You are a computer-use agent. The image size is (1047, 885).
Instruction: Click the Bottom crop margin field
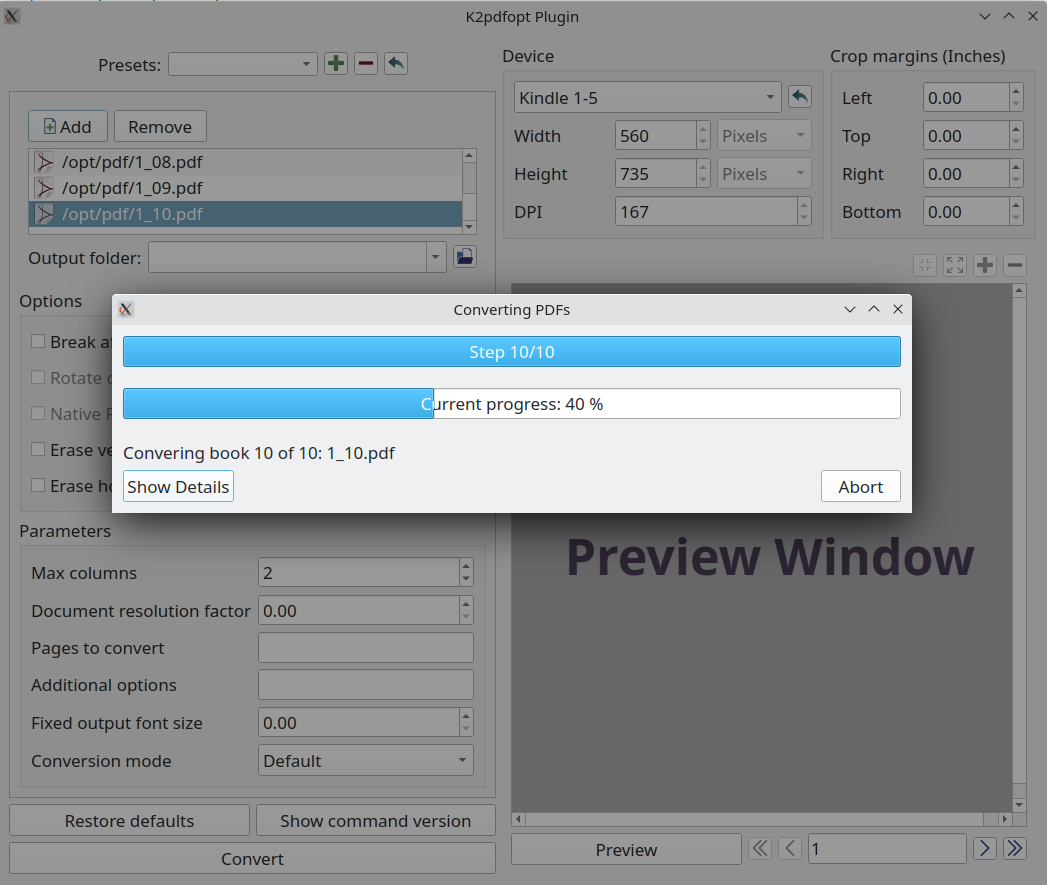[x=966, y=212]
